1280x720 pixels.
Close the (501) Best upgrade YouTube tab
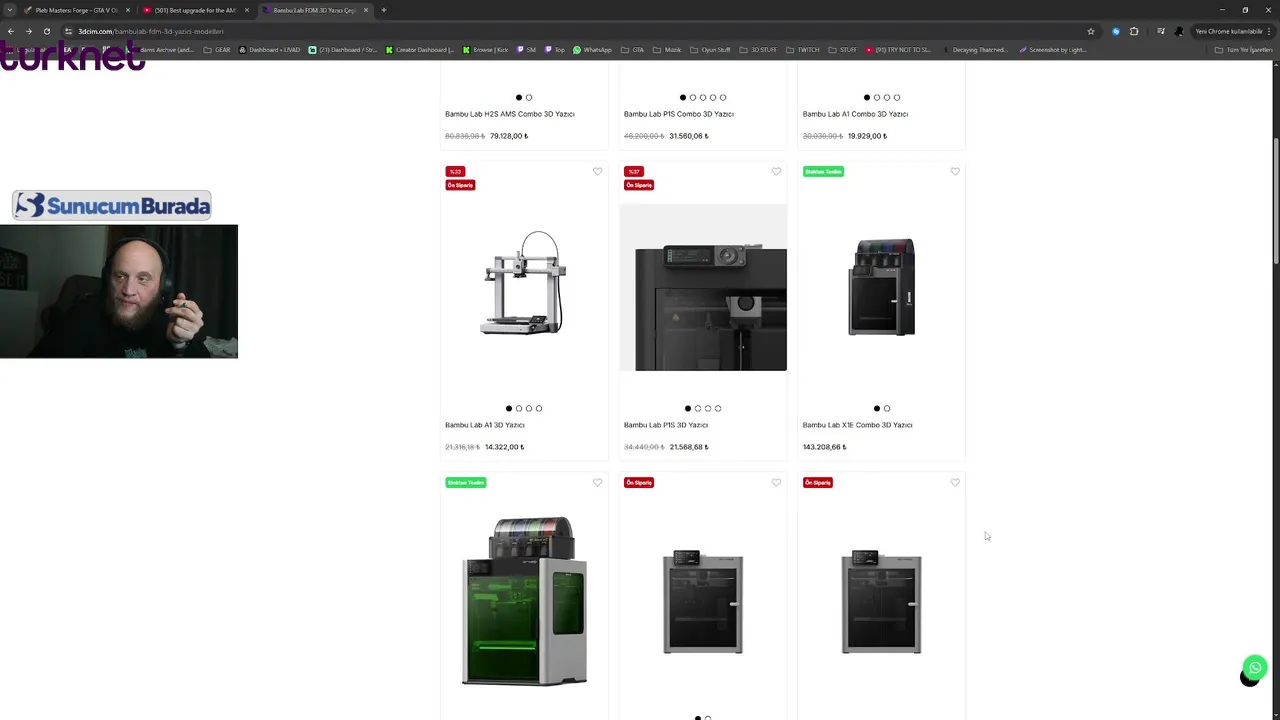tap(247, 10)
